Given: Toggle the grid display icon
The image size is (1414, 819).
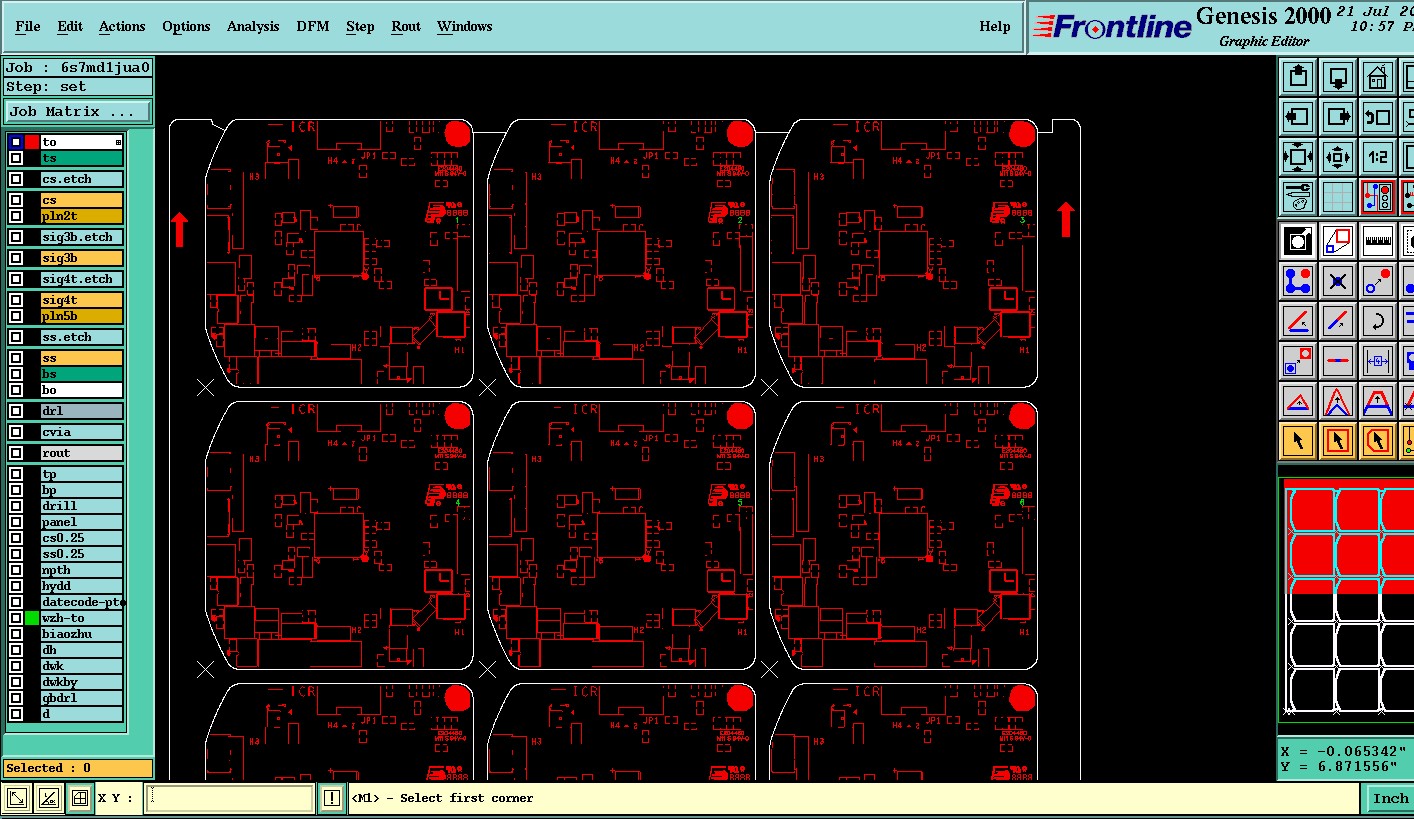Looking at the screenshot, I should (x=1338, y=197).
